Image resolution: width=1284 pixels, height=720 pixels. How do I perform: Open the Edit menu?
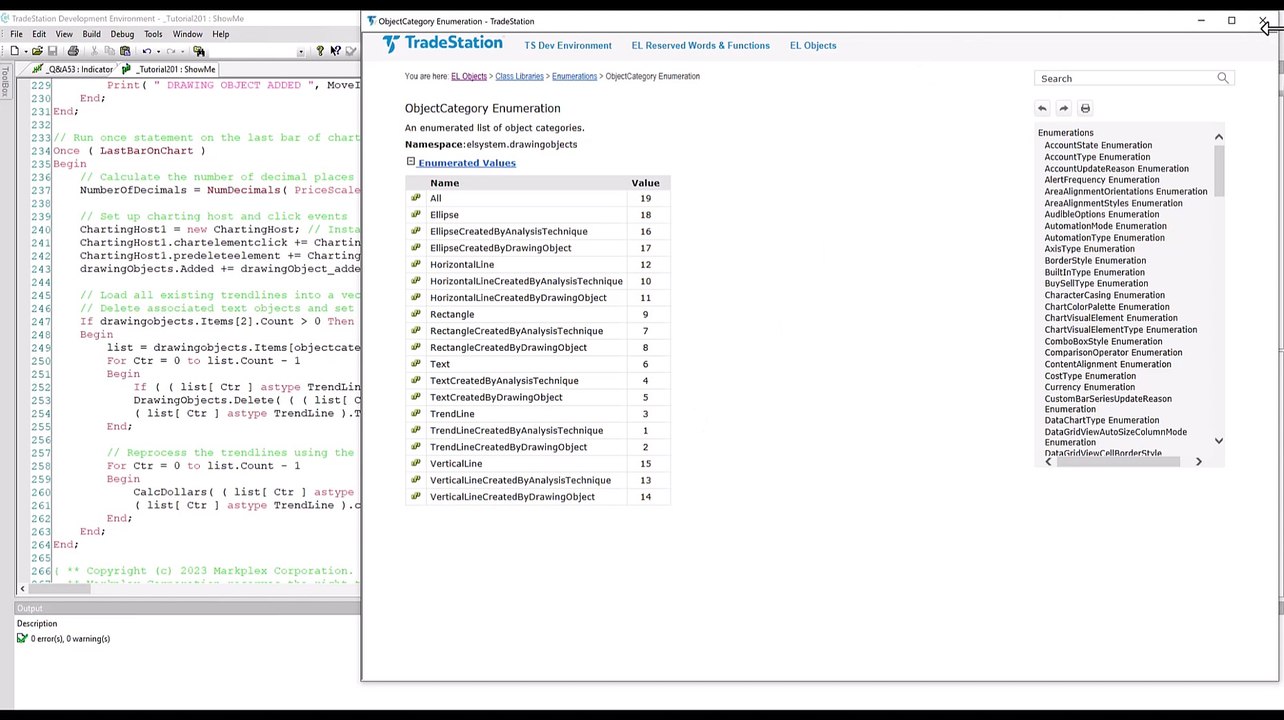[x=39, y=34]
